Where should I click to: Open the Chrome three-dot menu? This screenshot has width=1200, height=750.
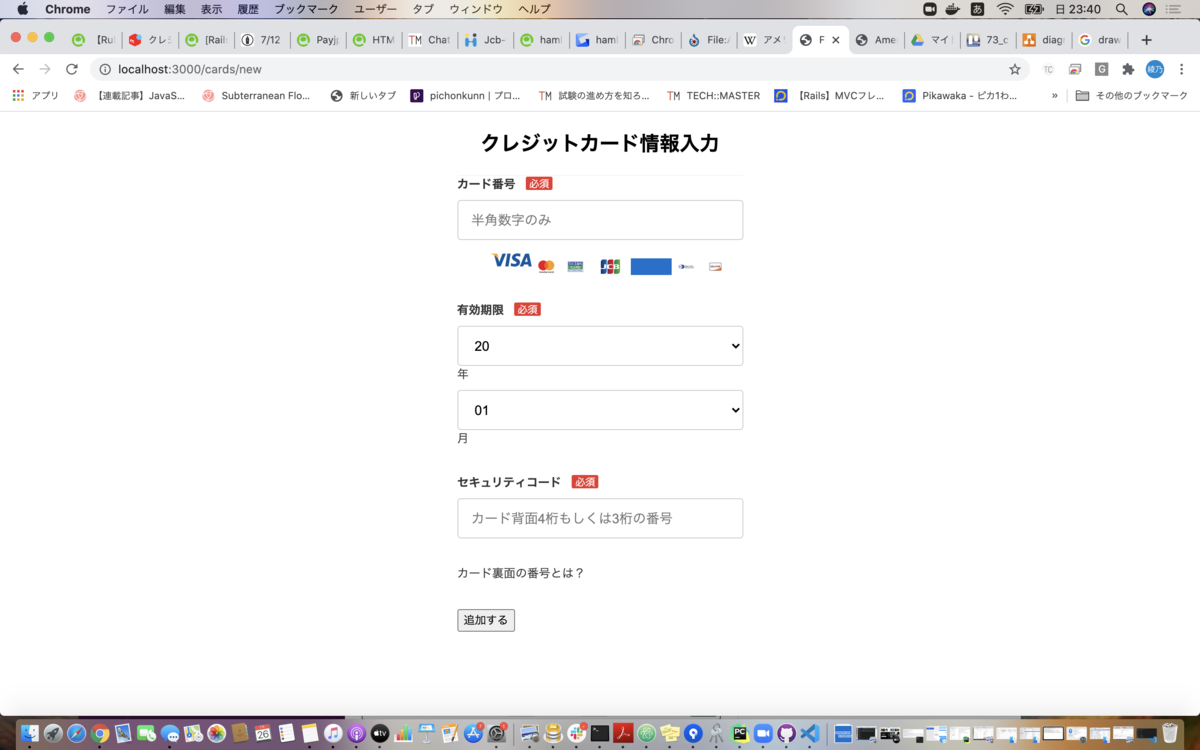click(1181, 69)
